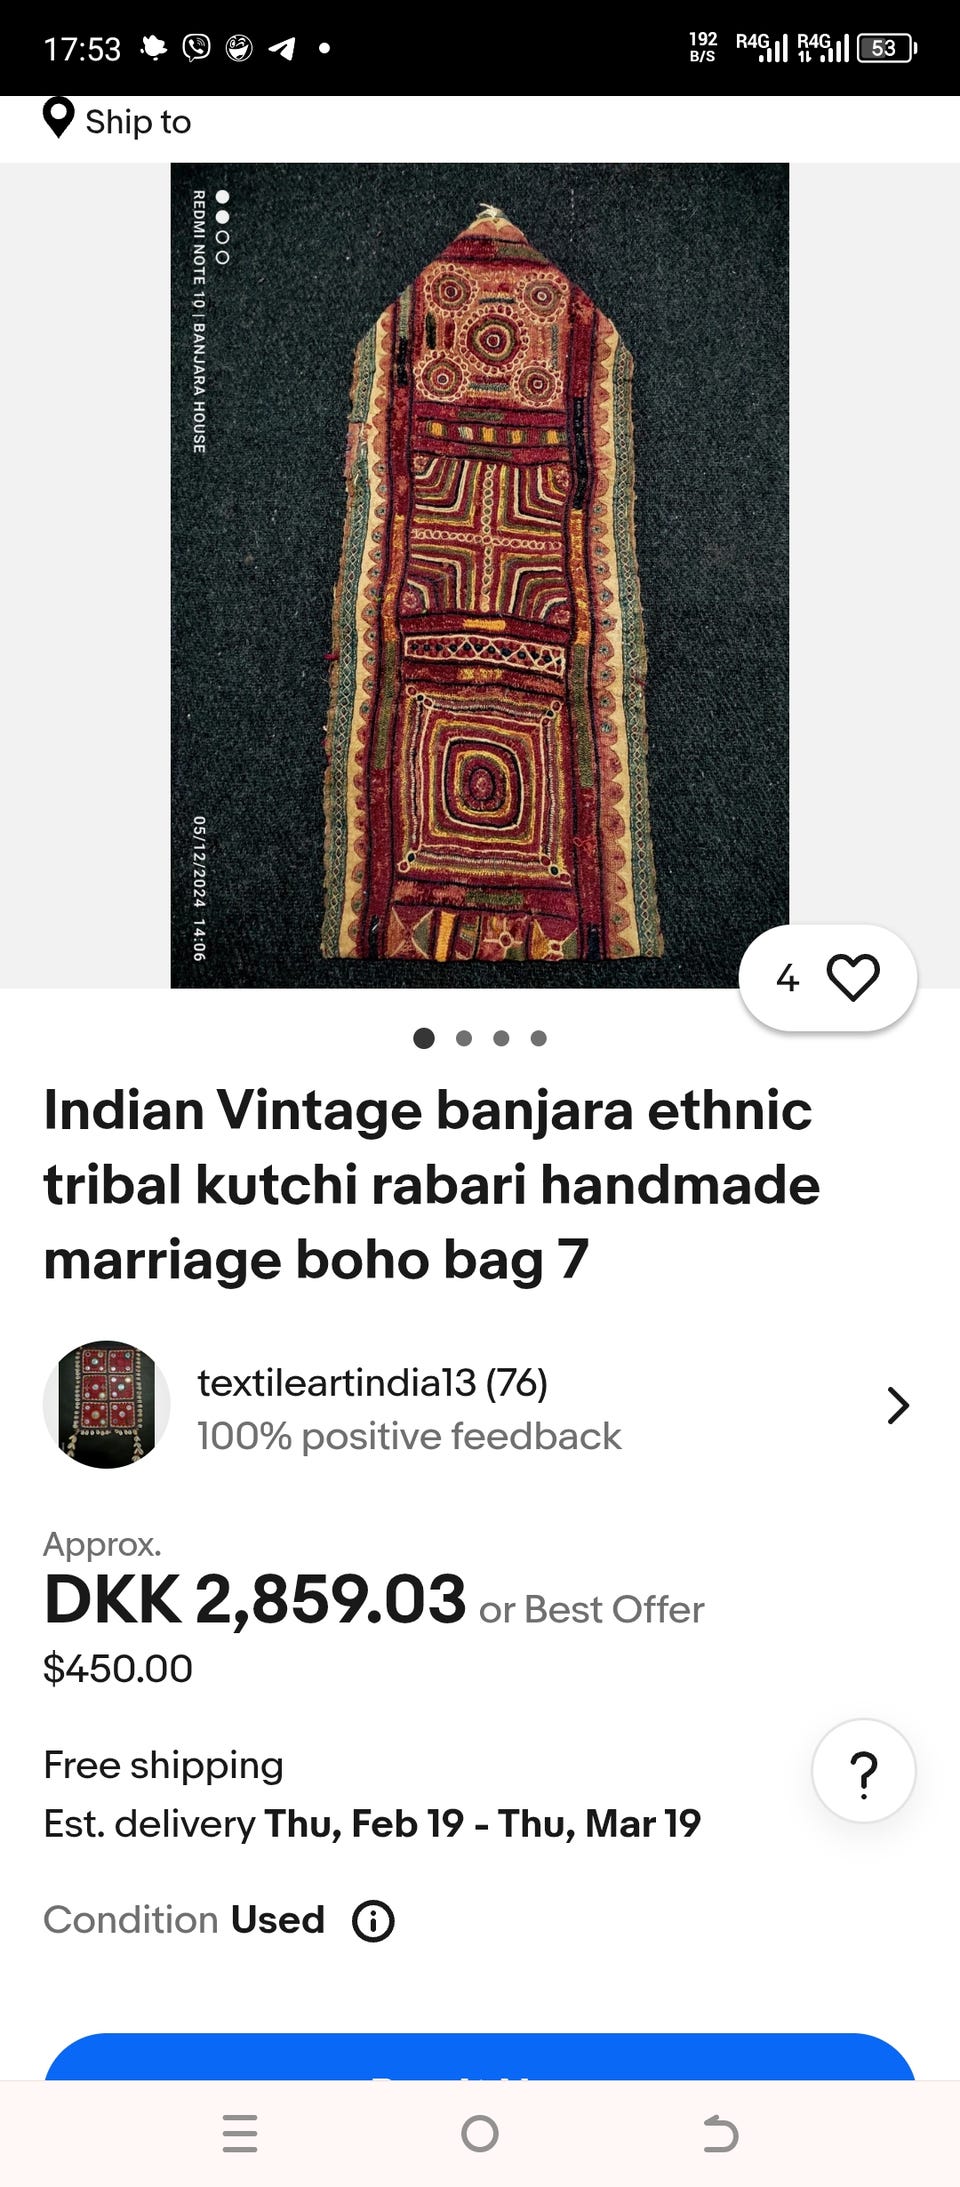Select the fourth image carousel dot

pyautogui.click(x=539, y=1038)
